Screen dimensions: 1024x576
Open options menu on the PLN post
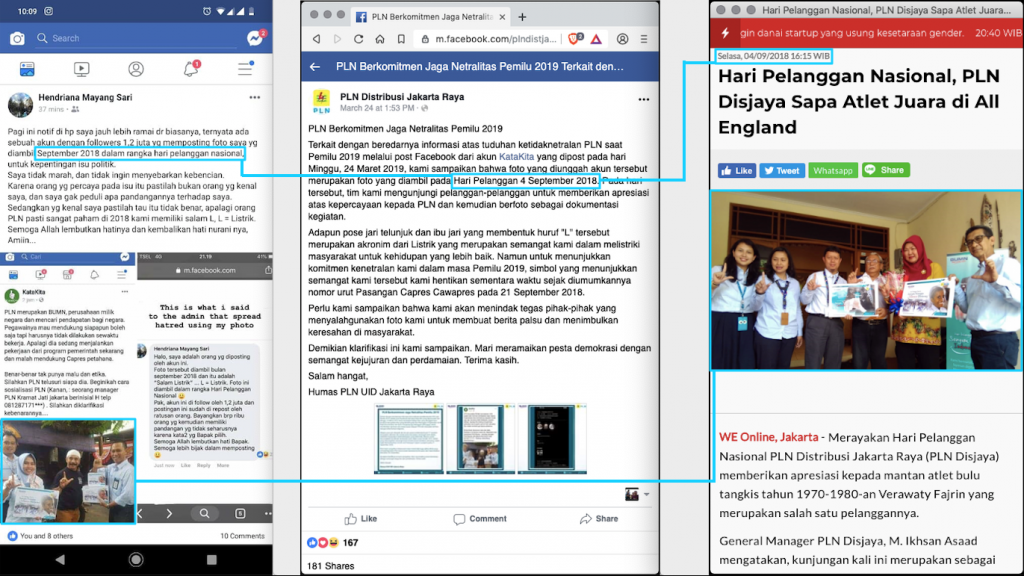(x=644, y=99)
